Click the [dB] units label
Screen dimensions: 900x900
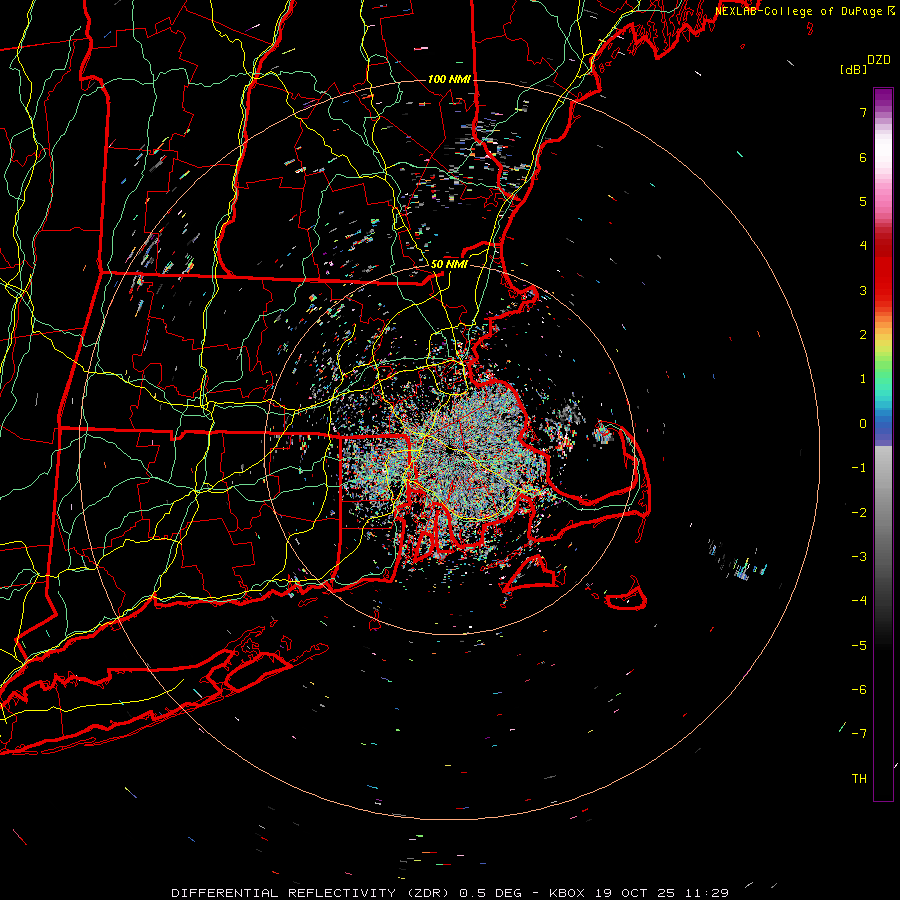point(853,70)
